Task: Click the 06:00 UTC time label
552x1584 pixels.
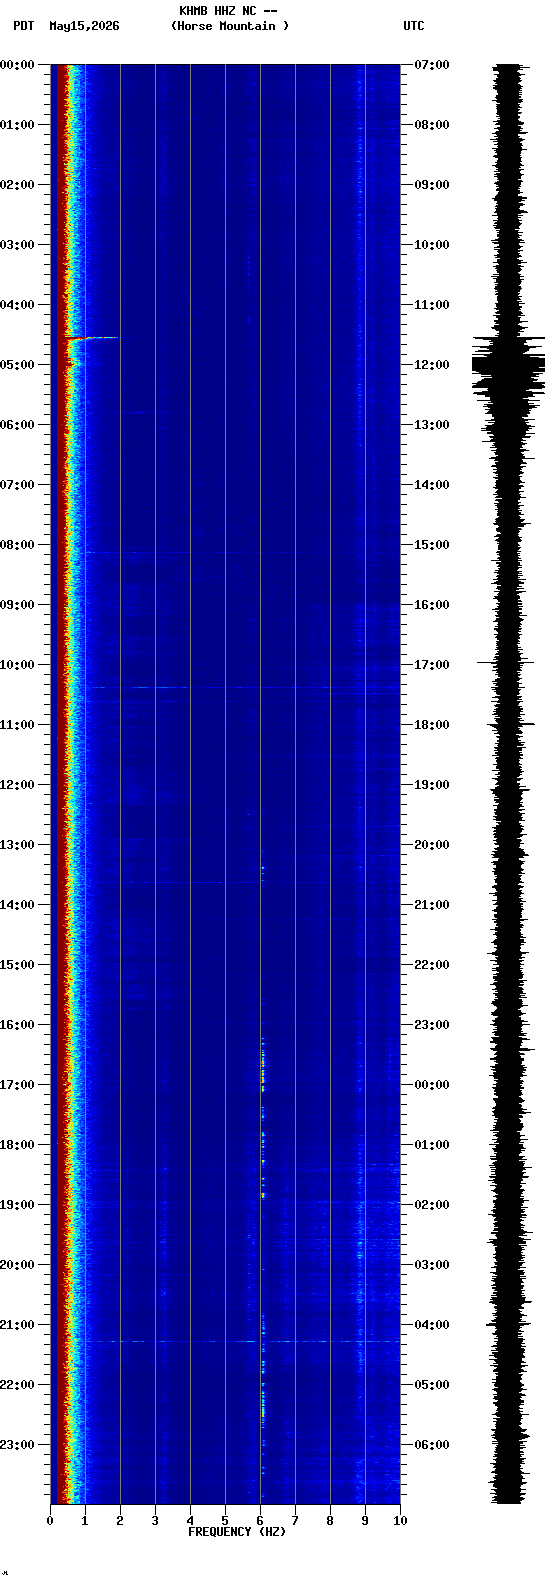Action: tap(432, 1445)
